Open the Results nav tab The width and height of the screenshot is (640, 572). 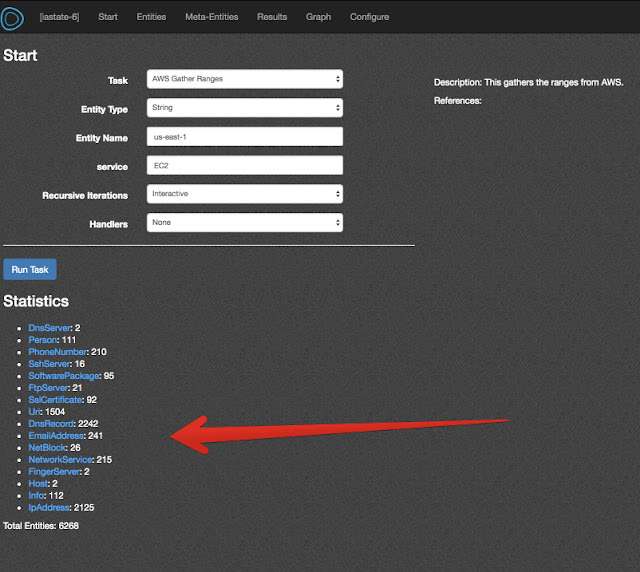tap(272, 17)
